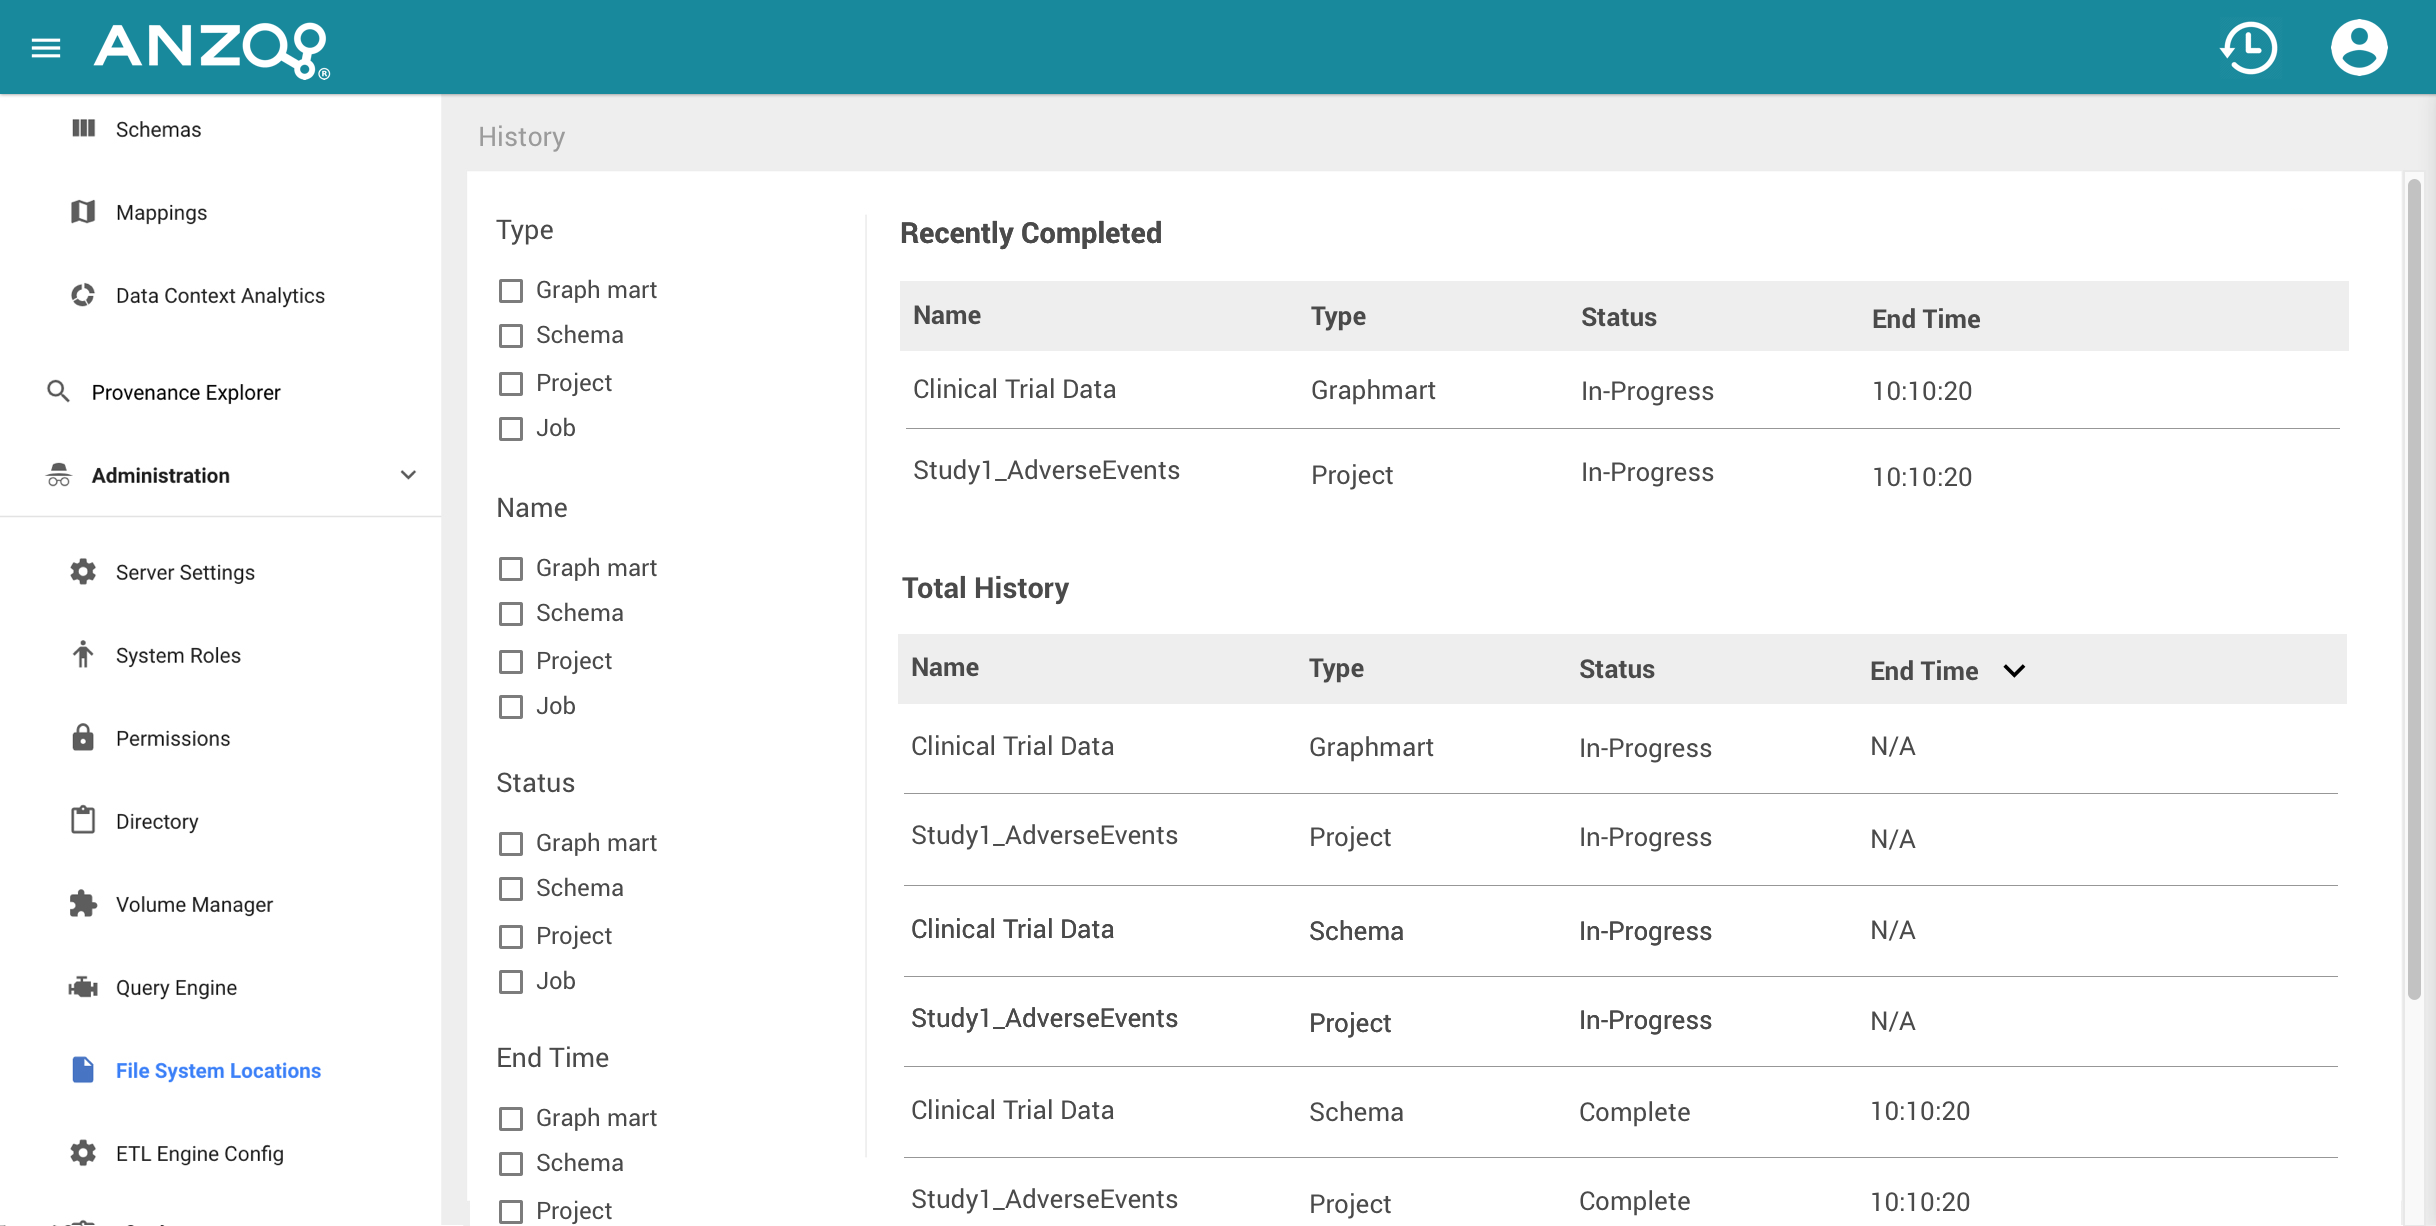Click the Schemas columns icon
The width and height of the screenshot is (2436, 1226).
pos(83,129)
